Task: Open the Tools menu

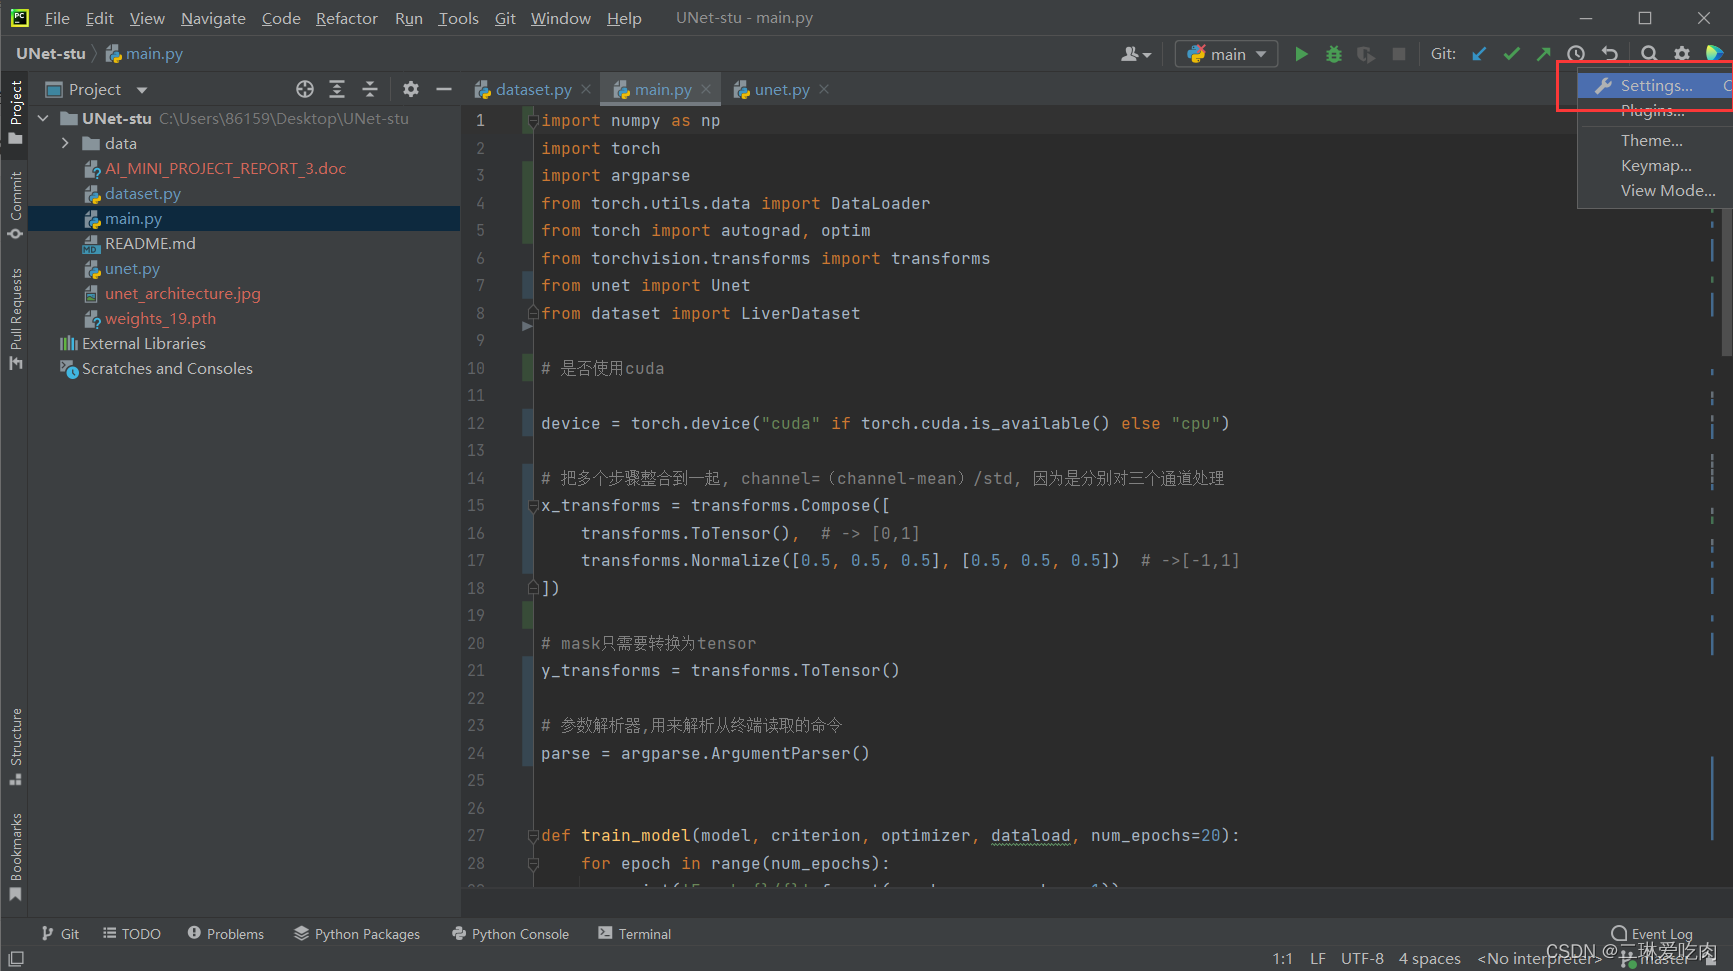Action: point(458,18)
